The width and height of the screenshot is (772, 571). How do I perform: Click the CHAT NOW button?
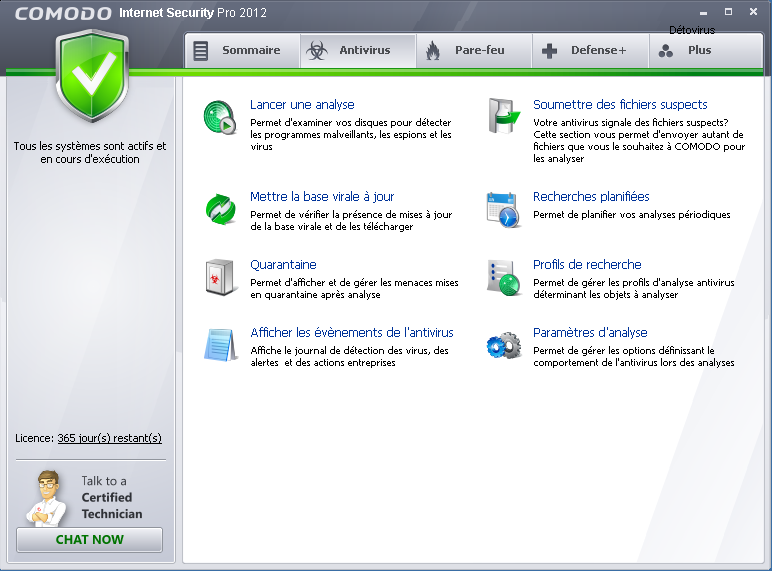[x=89, y=539]
